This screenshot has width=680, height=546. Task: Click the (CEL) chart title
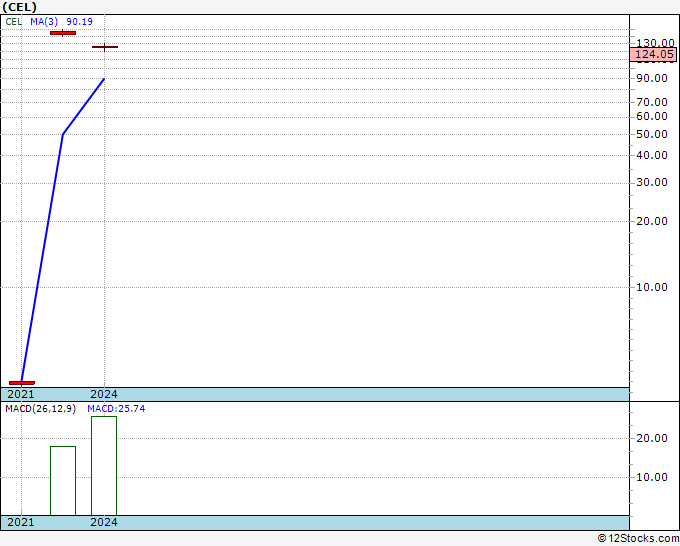[20, 7]
